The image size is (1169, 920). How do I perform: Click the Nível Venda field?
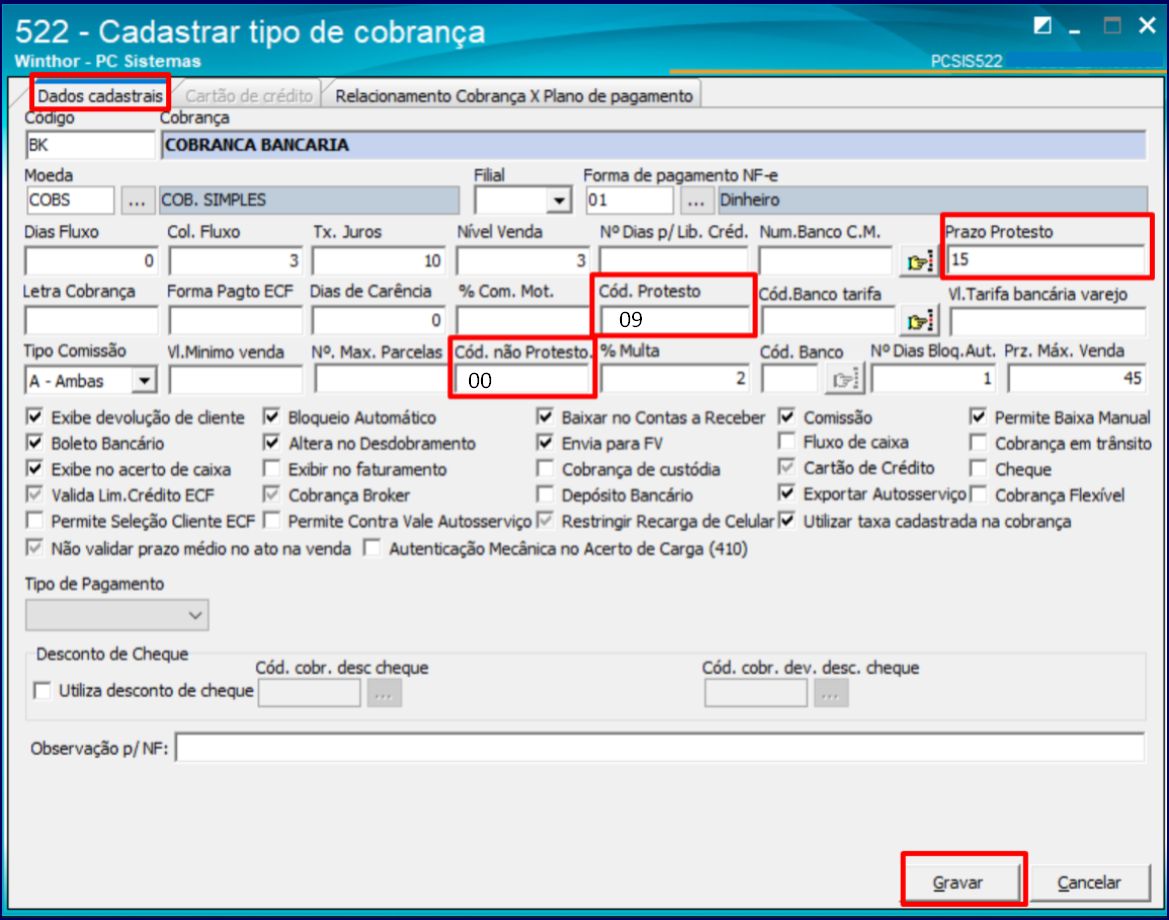(523, 262)
